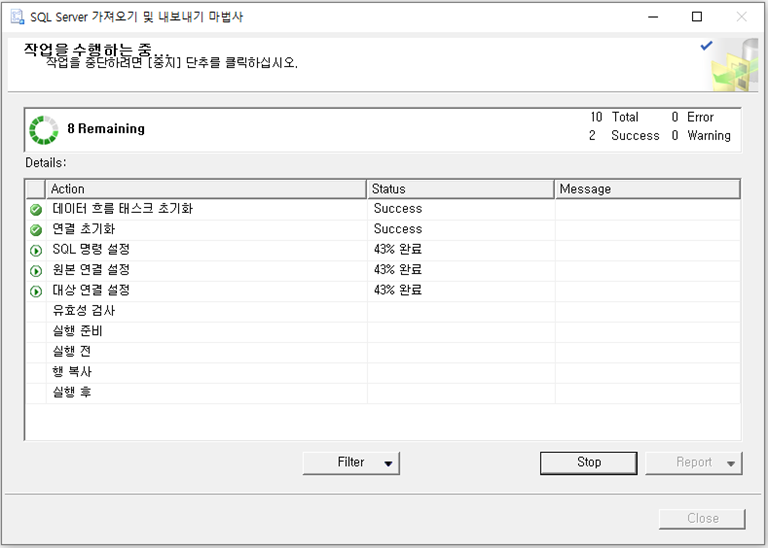Select the 실행 준비 row
Screen dimensions: 768x548
click(x=383, y=332)
